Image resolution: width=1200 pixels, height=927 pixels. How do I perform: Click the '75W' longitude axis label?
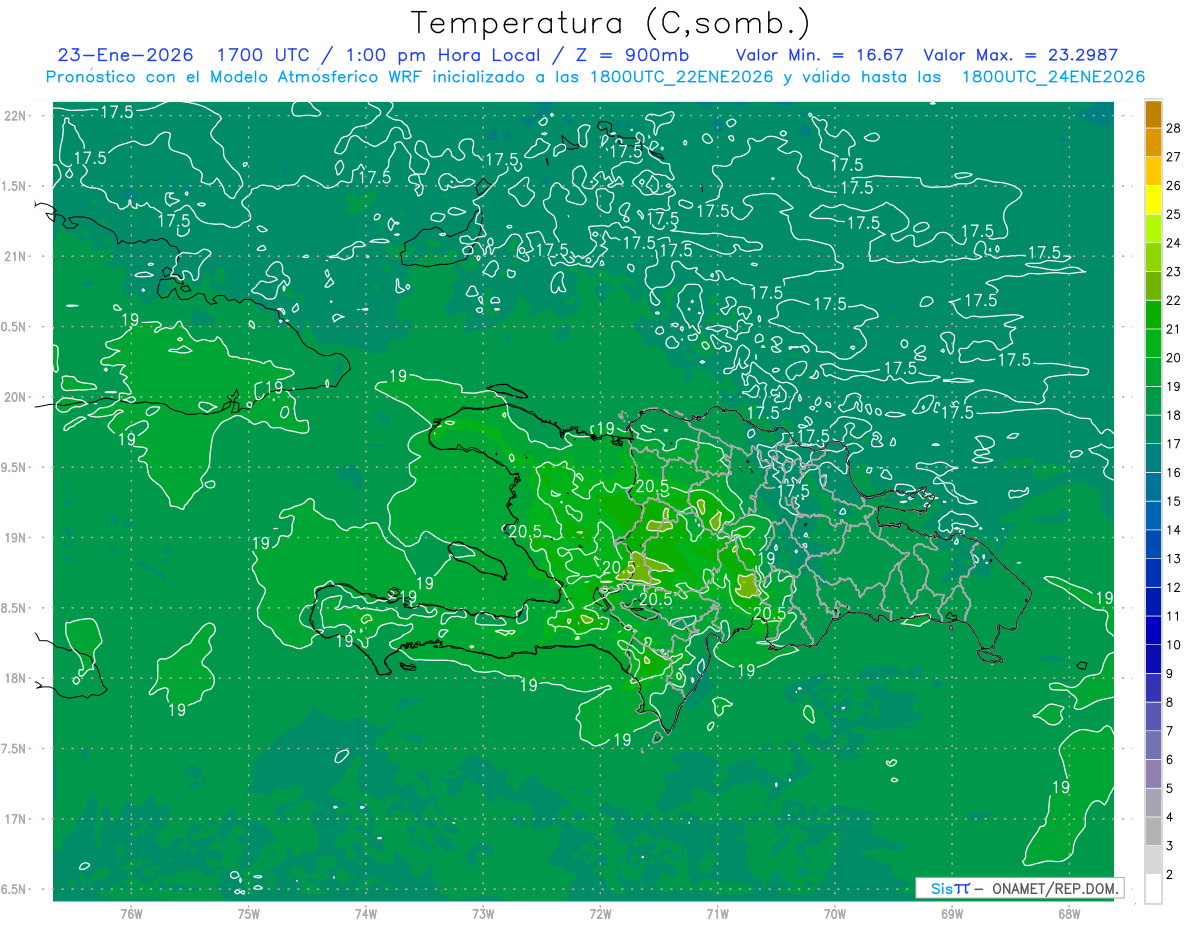click(x=249, y=913)
